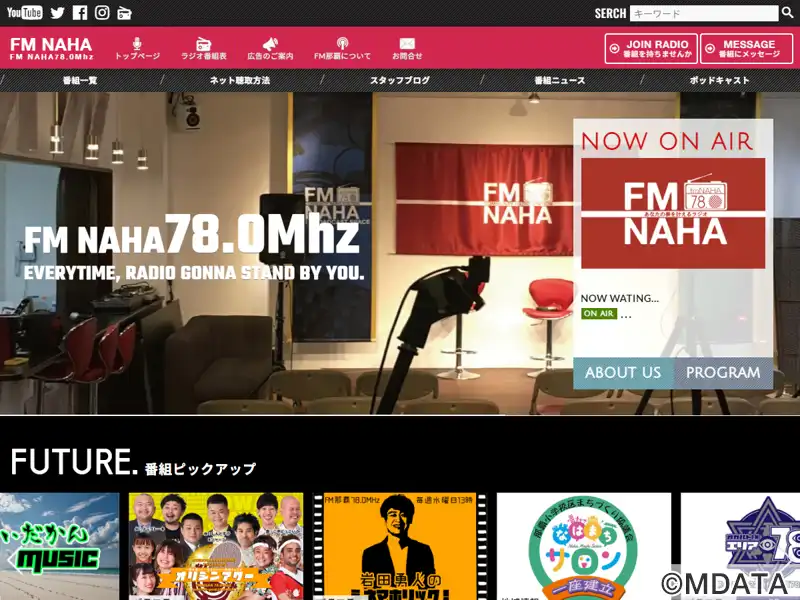
Task: Open the Instagram icon
Action: point(102,12)
